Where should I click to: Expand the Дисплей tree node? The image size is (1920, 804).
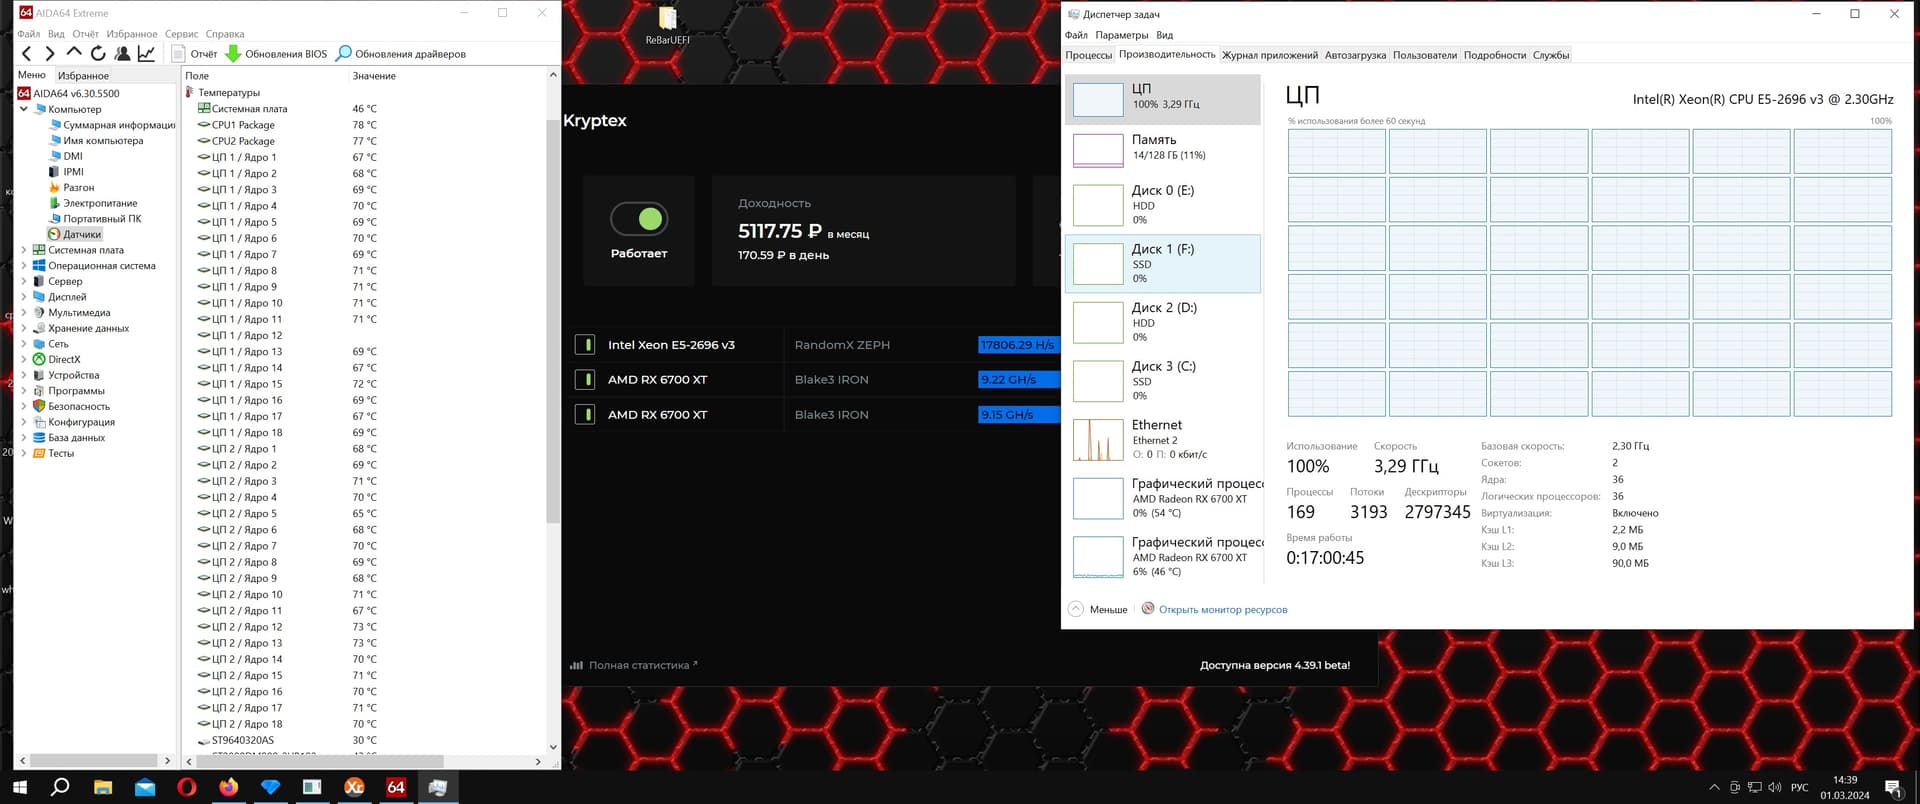(x=24, y=297)
